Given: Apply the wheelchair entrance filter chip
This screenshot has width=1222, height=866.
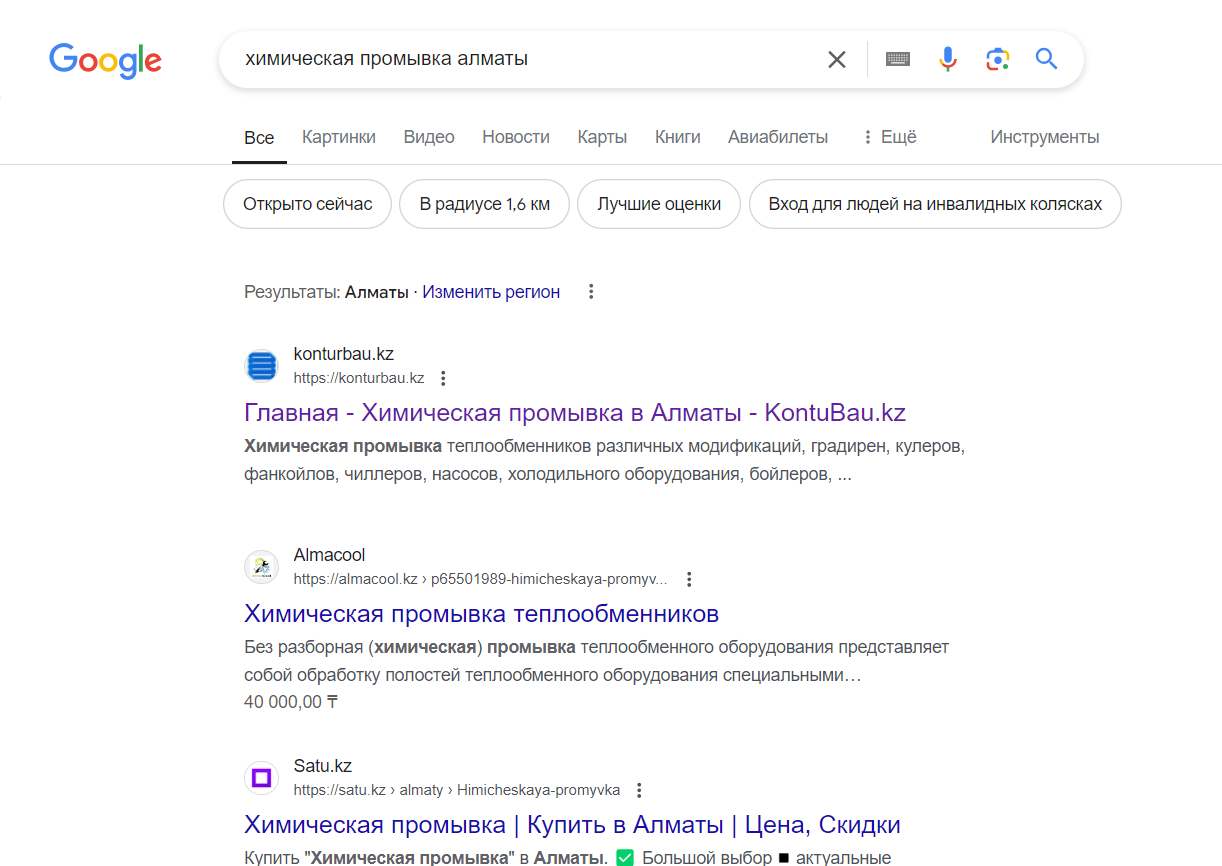Looking at the screenshot, I should [x=935, y=205].
